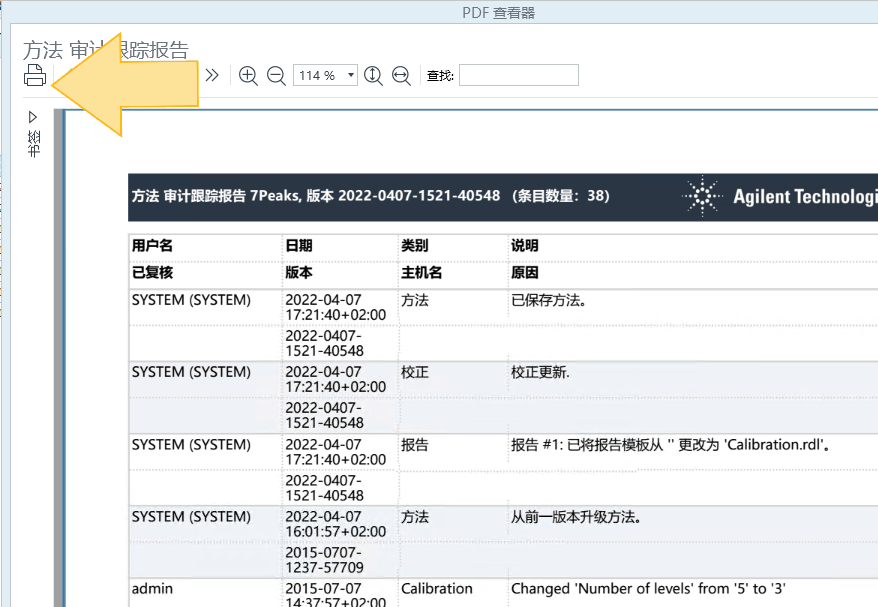Fit page to window width

click(401, 75)
